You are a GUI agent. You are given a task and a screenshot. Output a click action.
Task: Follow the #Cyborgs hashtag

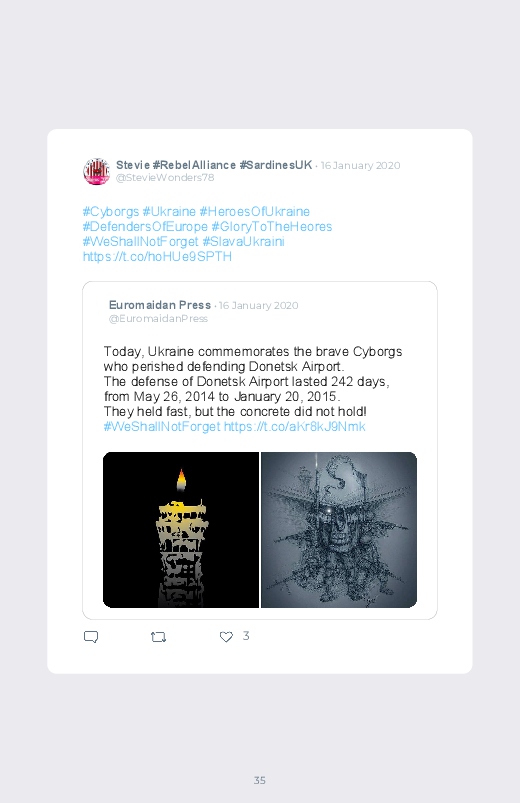click(x=111, y=212)
